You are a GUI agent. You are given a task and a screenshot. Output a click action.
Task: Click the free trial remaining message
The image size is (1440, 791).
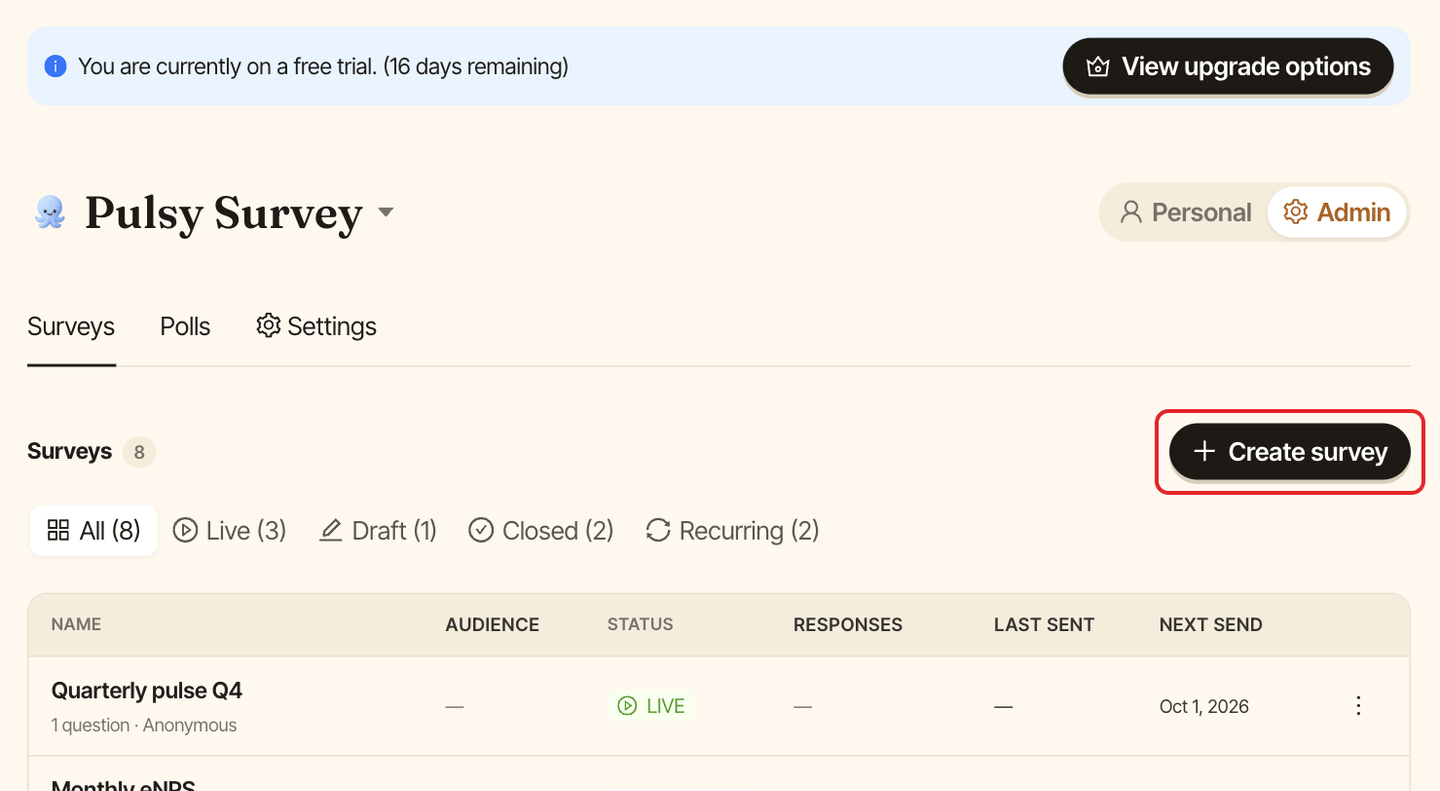[323, 67]
